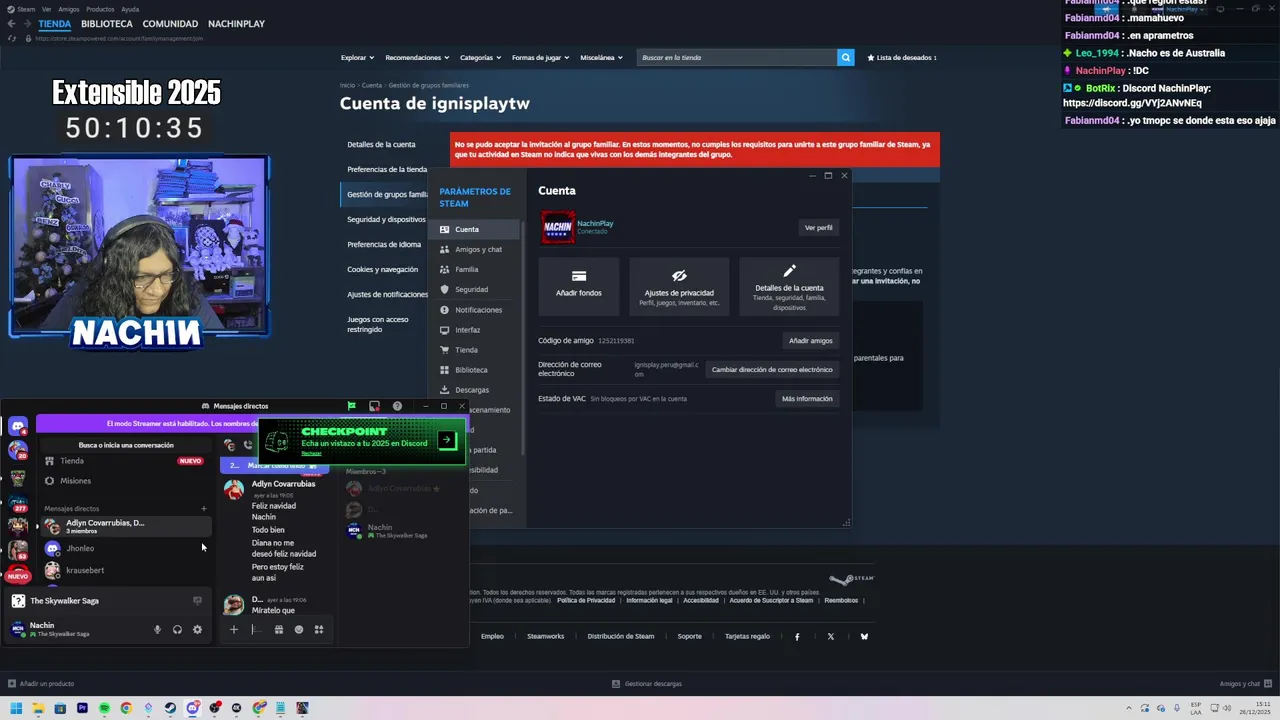Open Miscelánea dropdown menu
Viewport: 1280px width, 720px height.
tap(601, 57)
